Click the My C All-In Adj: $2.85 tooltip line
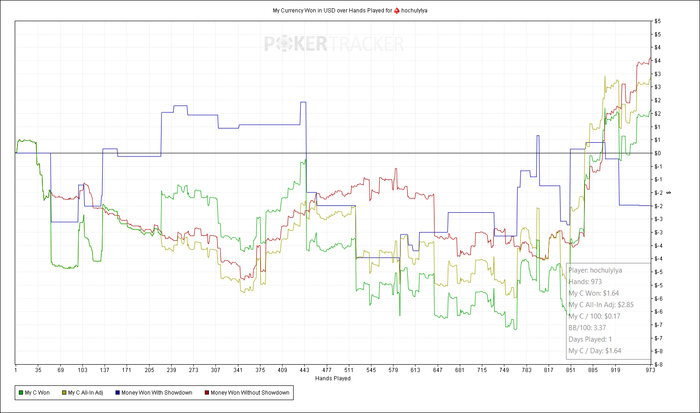The width and height of the screenshot is (700, 413). point(601,305)
